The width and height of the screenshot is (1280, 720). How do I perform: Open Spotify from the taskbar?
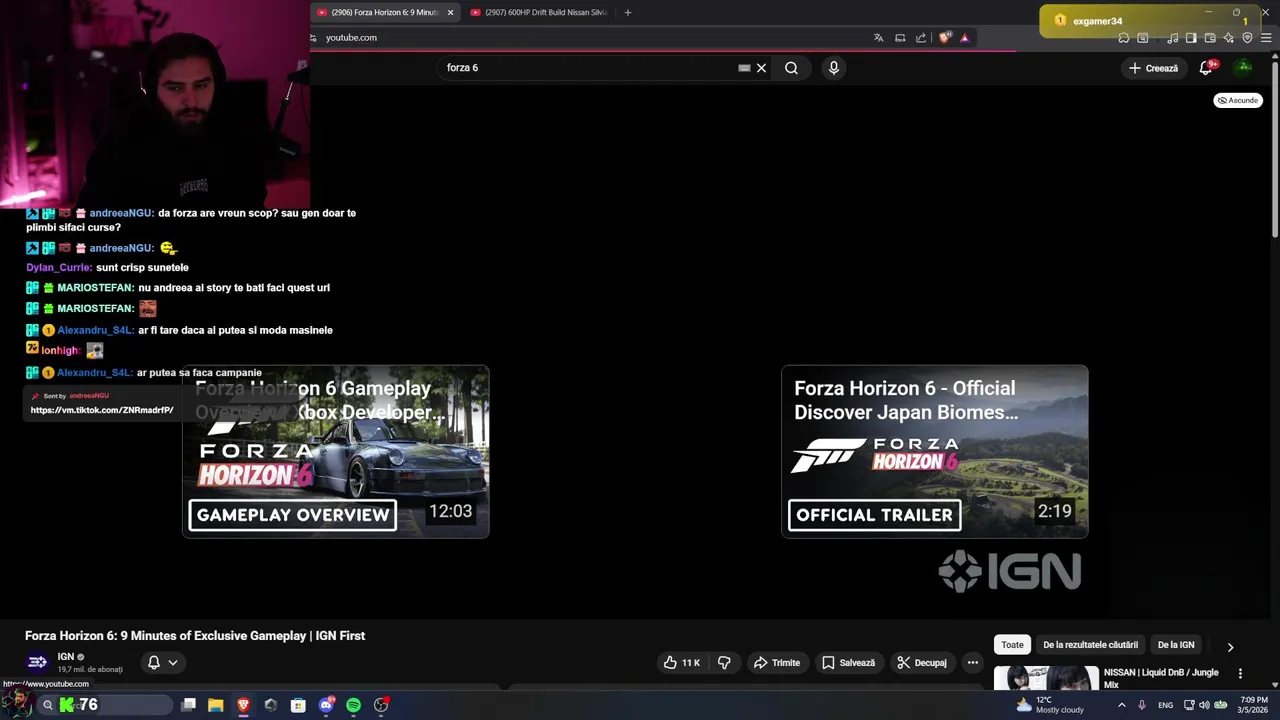pos(353,705)
